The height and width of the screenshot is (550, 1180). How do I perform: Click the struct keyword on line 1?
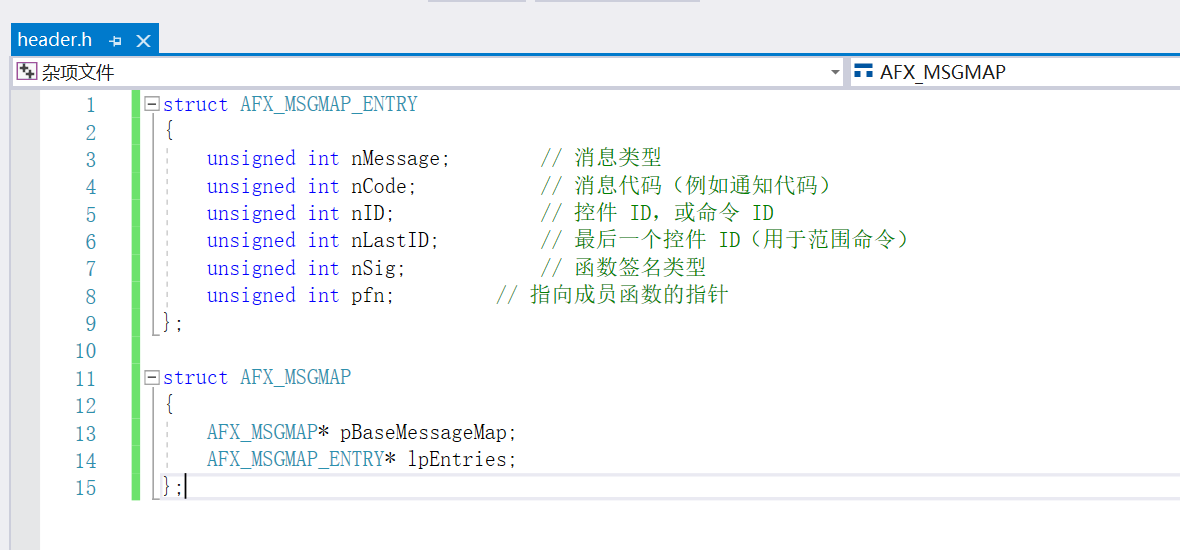(195, 104)
